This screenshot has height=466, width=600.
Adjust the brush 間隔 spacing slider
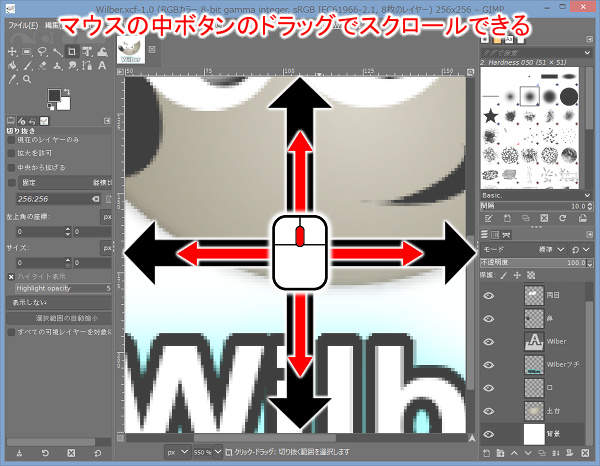536,206
